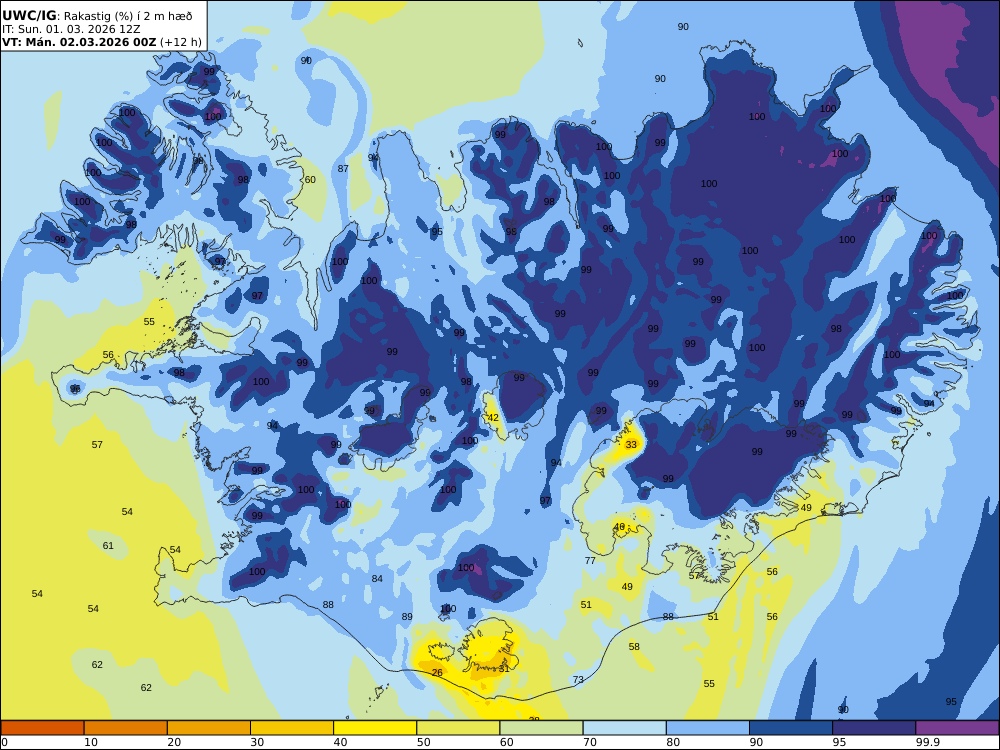
Task: Click the humidity value '87' on the map
Action: tap(343, 168)
